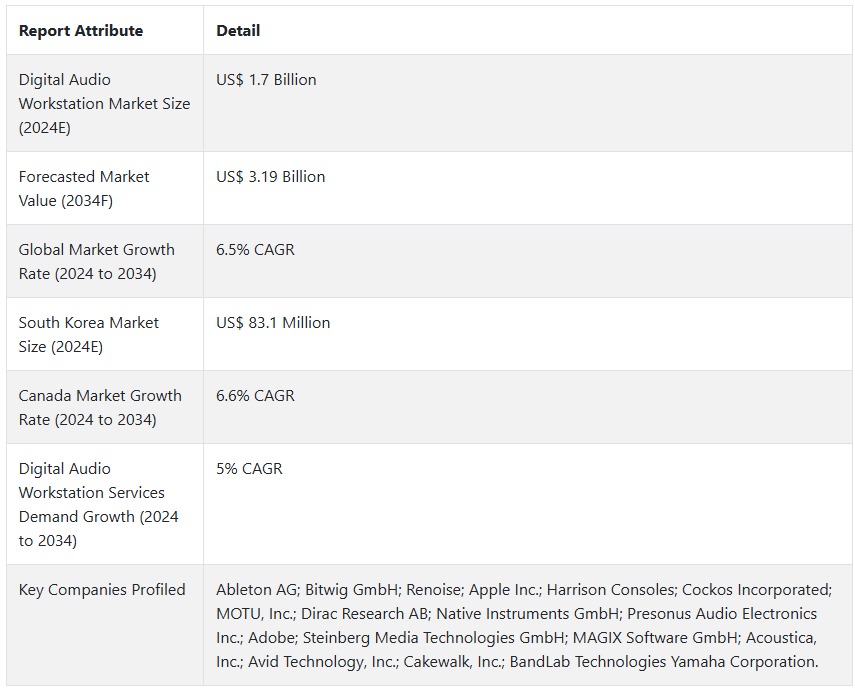Click the "5% CAGR" value
The height and width of the screenshot is (689, 855).
click(249, 469)
